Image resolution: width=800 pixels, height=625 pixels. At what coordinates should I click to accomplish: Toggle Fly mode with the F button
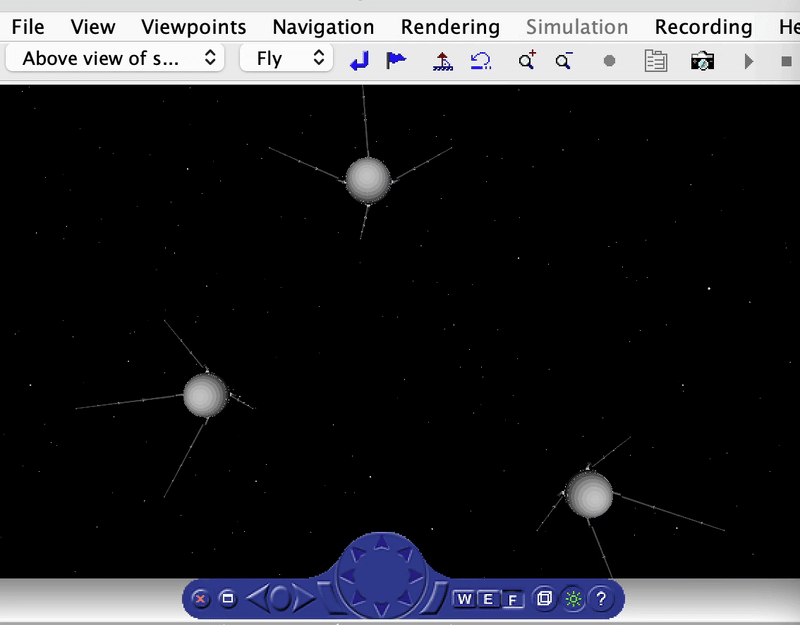click(512, 599)
